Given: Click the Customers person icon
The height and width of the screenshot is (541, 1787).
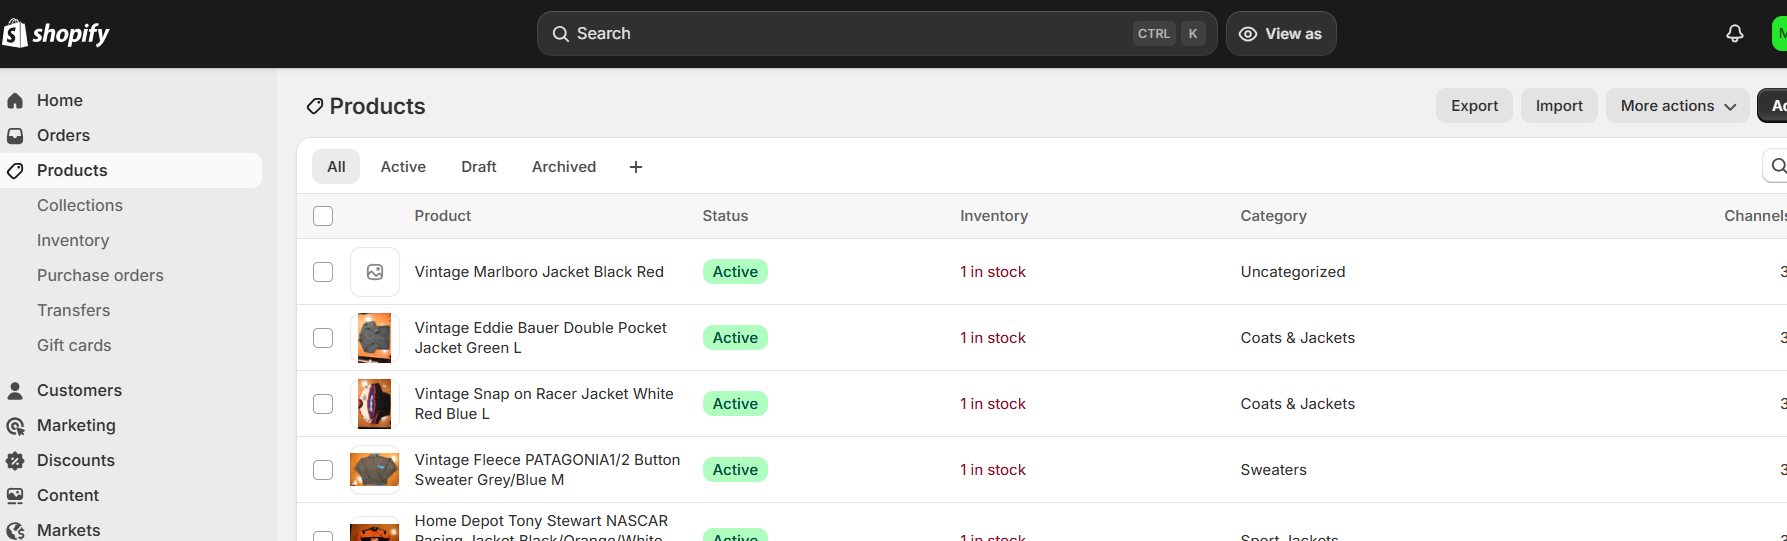Looking at the screenshot, I should tap(15, 390).
